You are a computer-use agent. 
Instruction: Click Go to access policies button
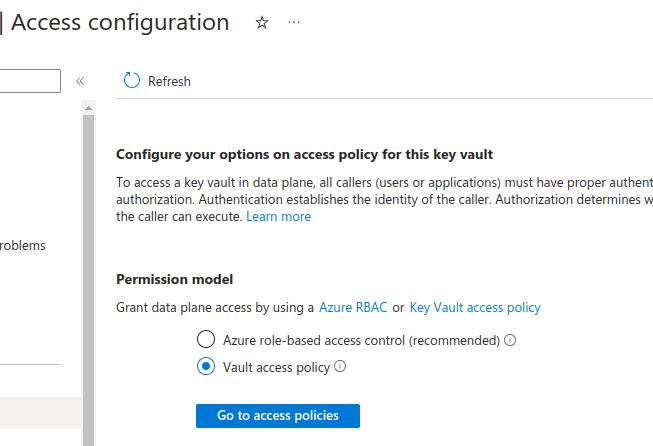click(x=278, y=416)
